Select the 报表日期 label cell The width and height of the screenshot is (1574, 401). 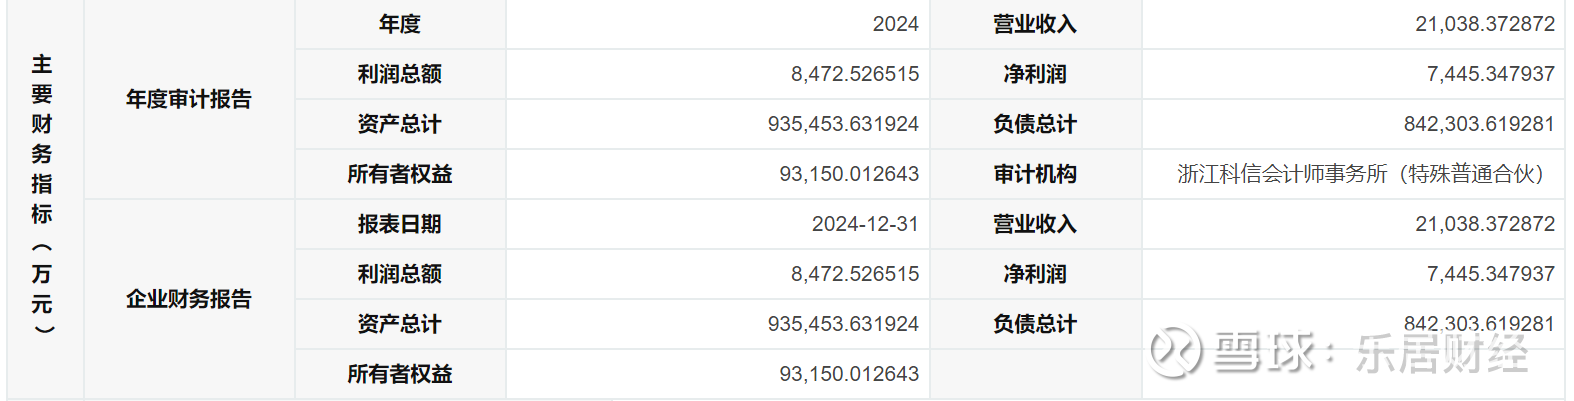(x=400, y=224)
